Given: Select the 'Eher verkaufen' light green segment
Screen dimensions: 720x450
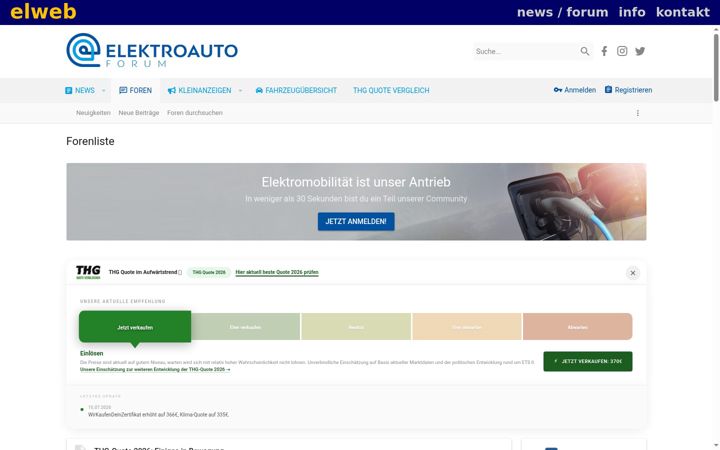Looking at the screenshot, I should coord(246,327).
